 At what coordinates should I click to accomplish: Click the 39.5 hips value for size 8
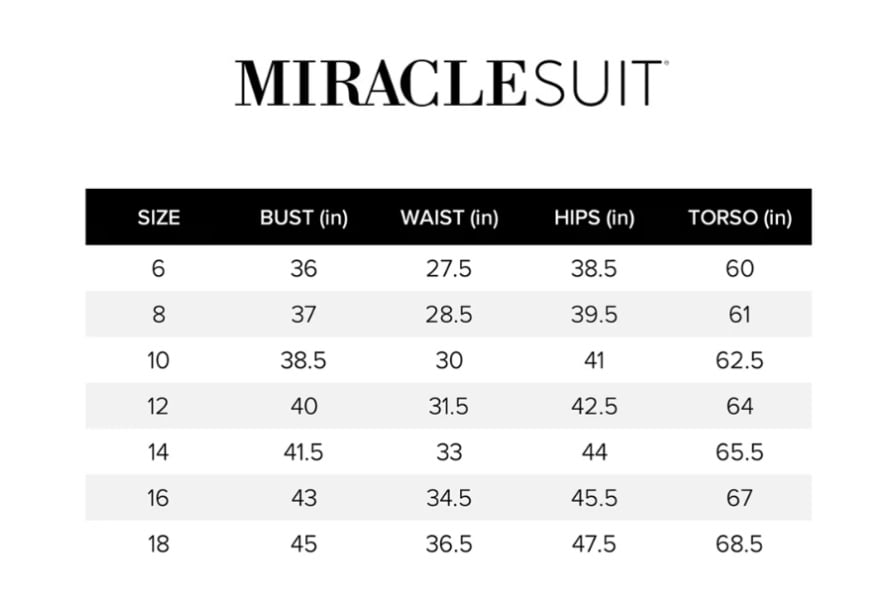click(594, 314)
